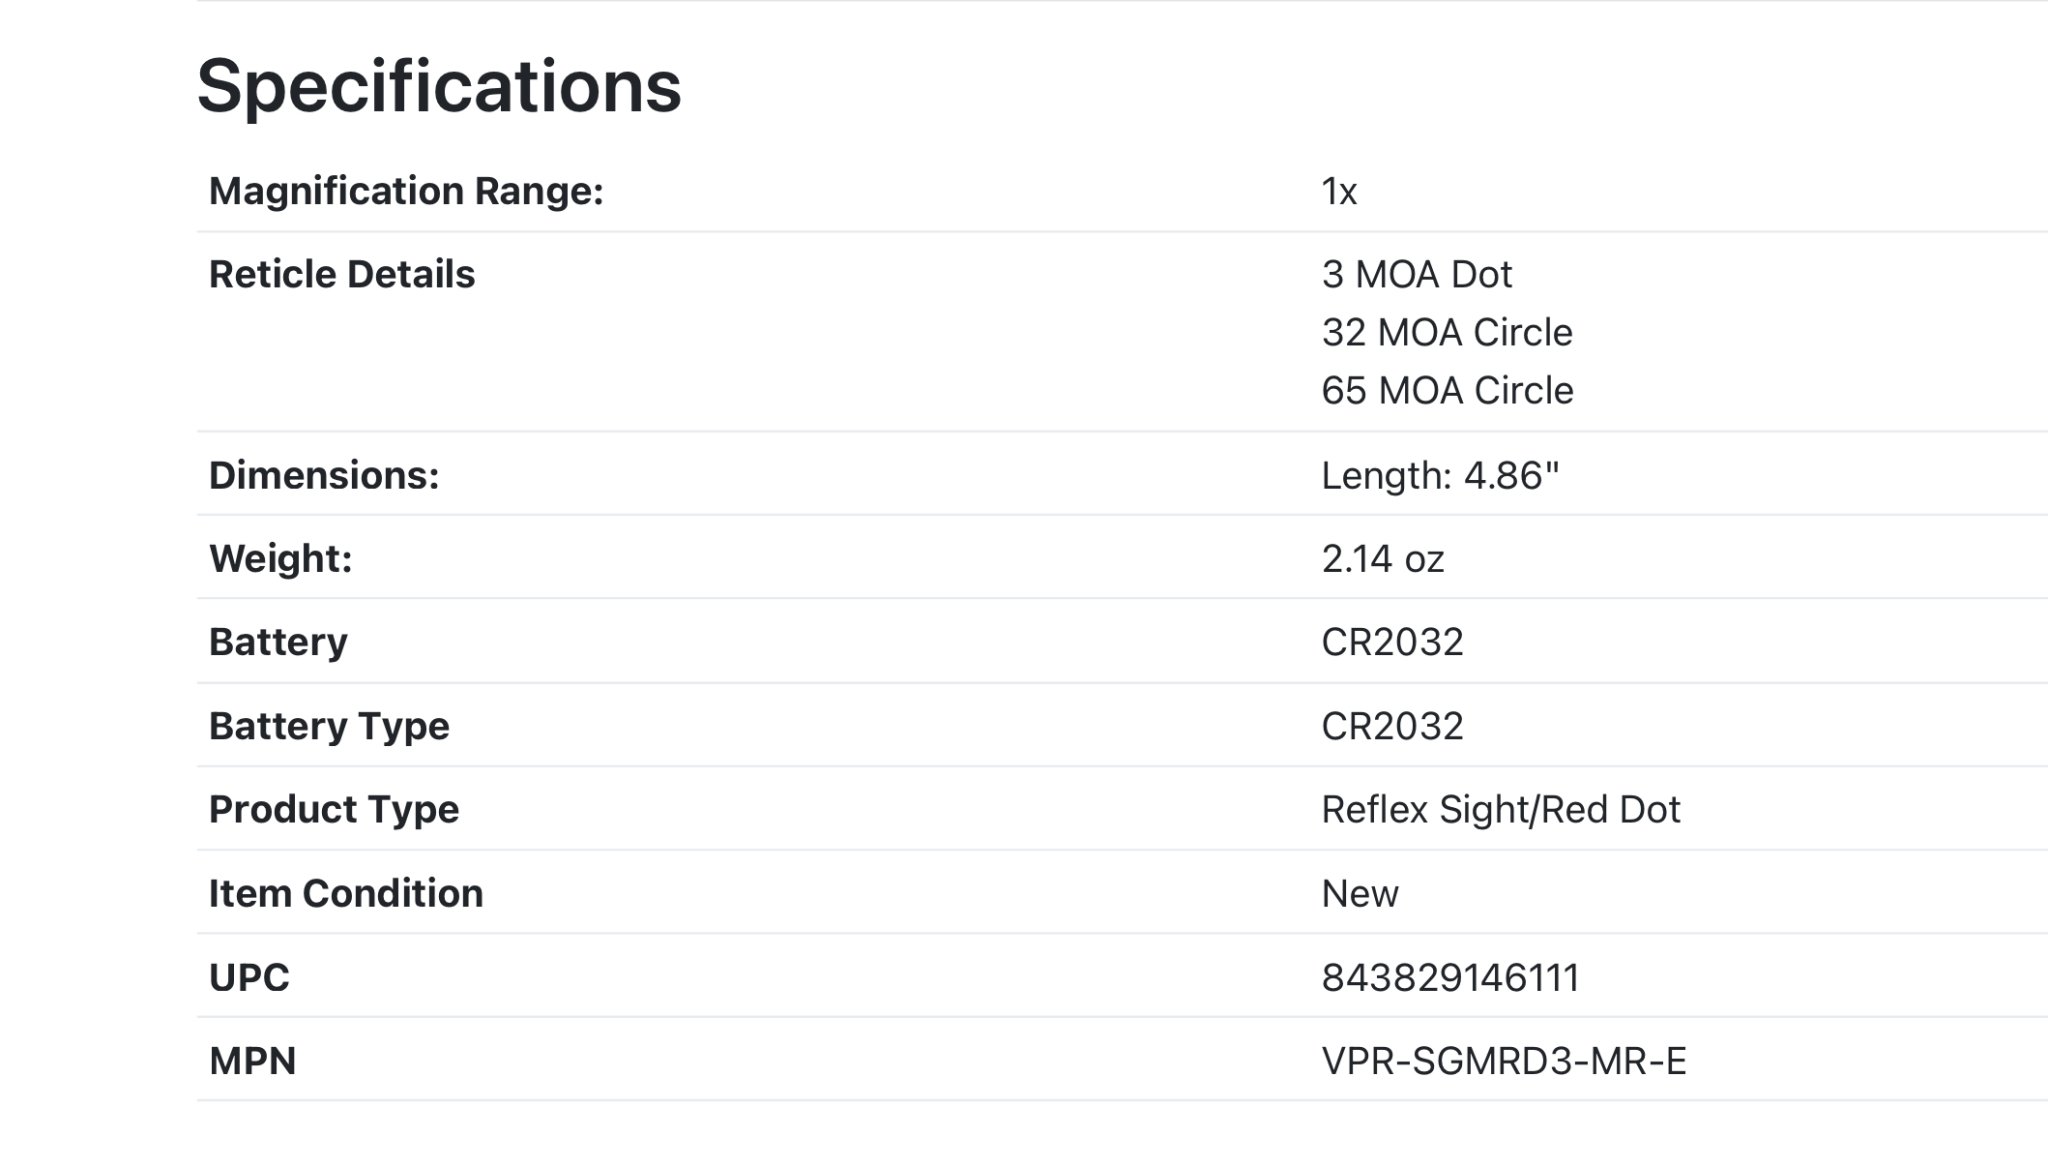2048x1167 pixels.
Task: Click the CR2032 value in Battery row
Action: [x=1391, y=642]
